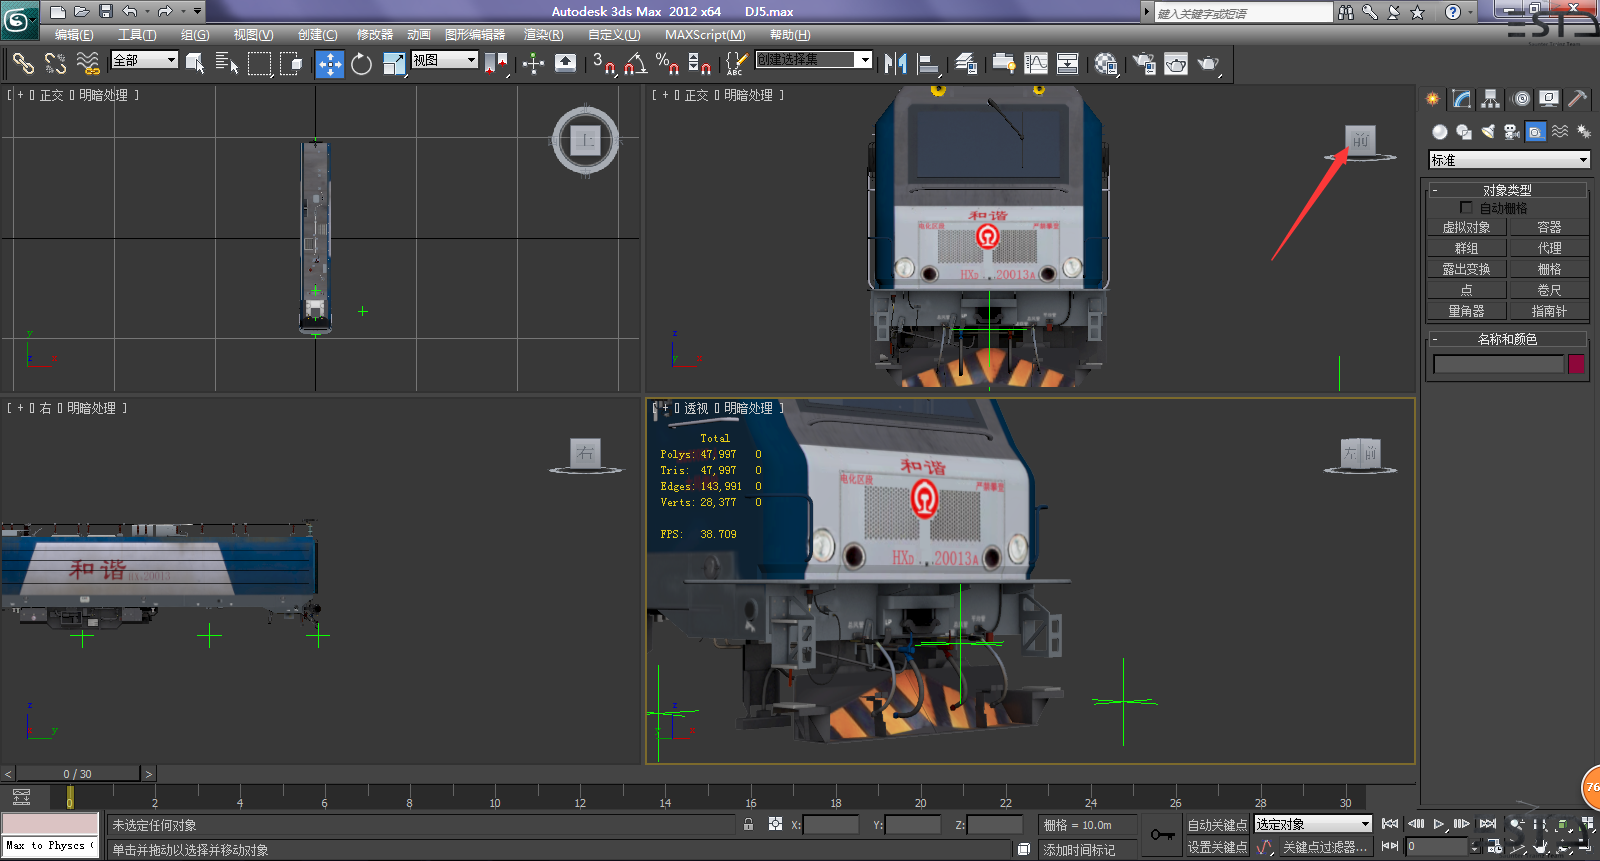This screenshot has height=861, width=1600.
Task: Open the 编辑(E) menu
Action: pyautogui.click(x=74, y=35)
